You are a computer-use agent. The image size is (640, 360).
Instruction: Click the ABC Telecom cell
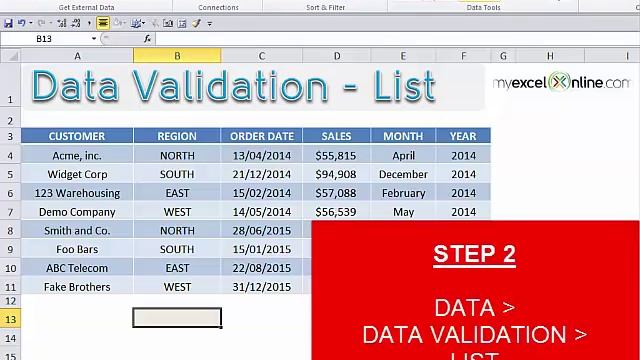click(x=77, y=268)
